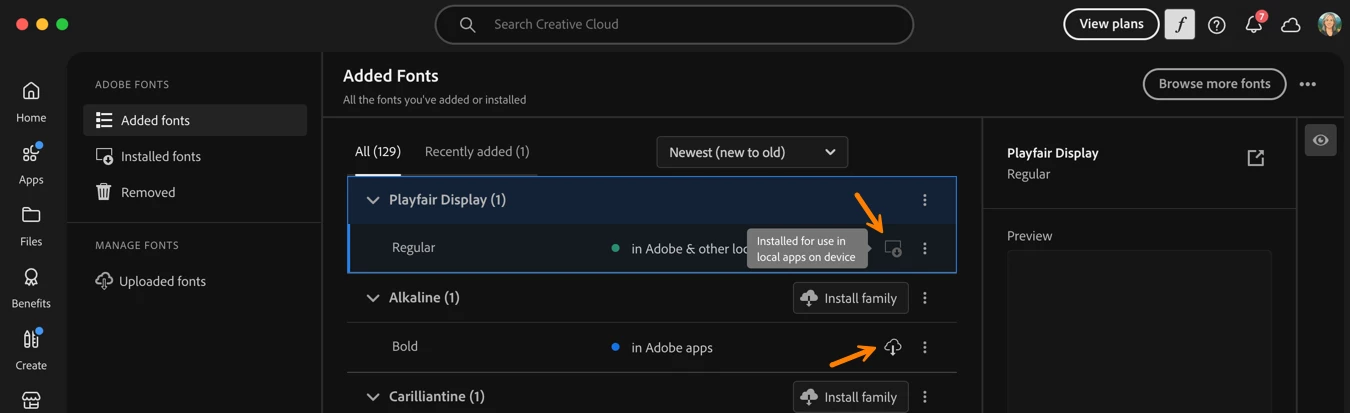Open the Apps section in sidebar
This screenshot has width=1350, height=413.
pos(31,165)
